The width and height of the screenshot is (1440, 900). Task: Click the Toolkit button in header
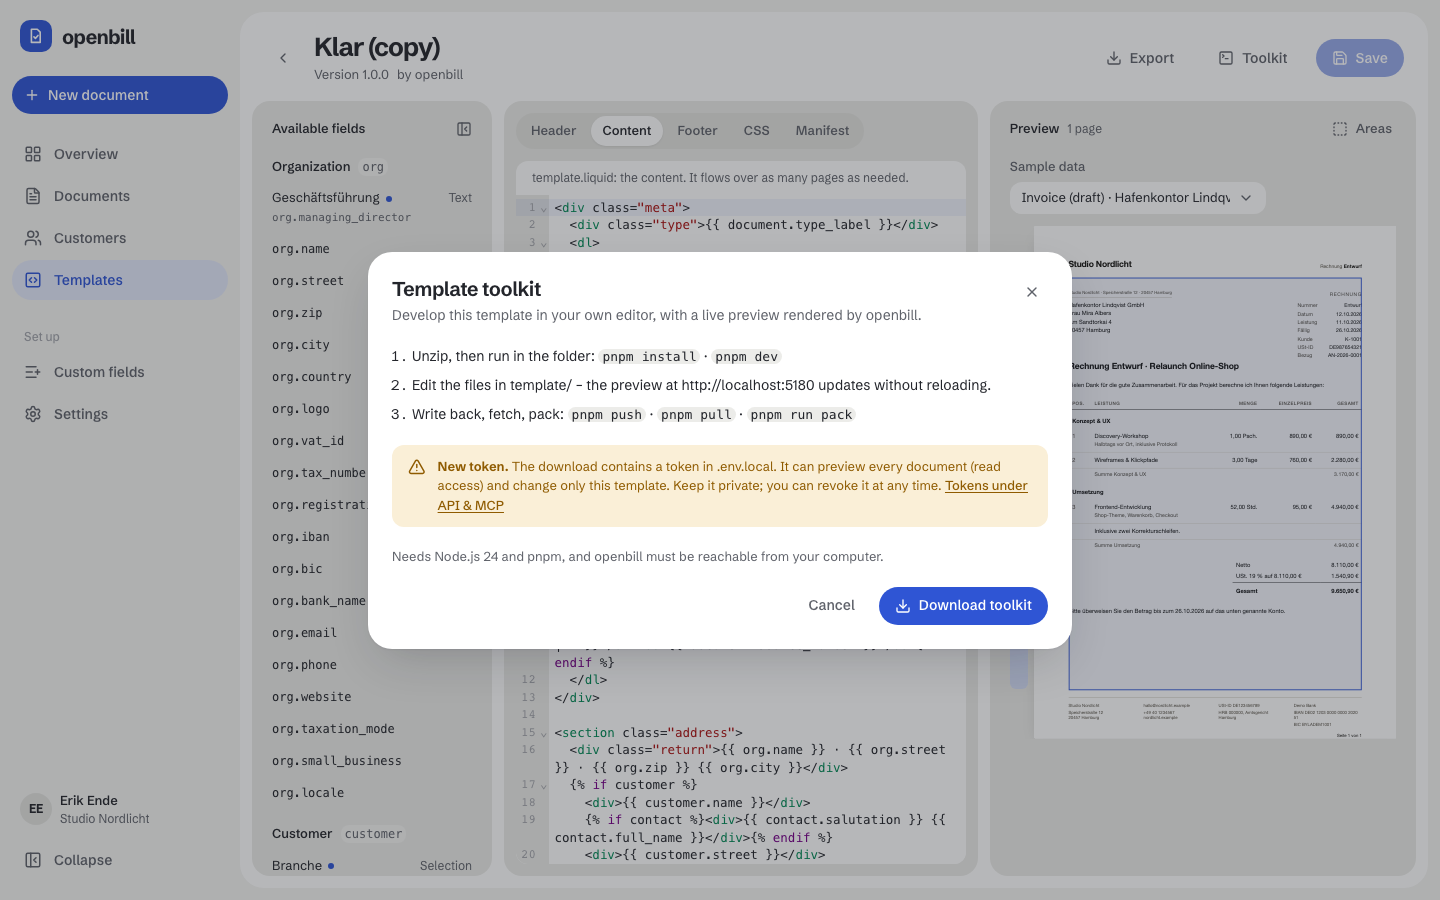1252,58
